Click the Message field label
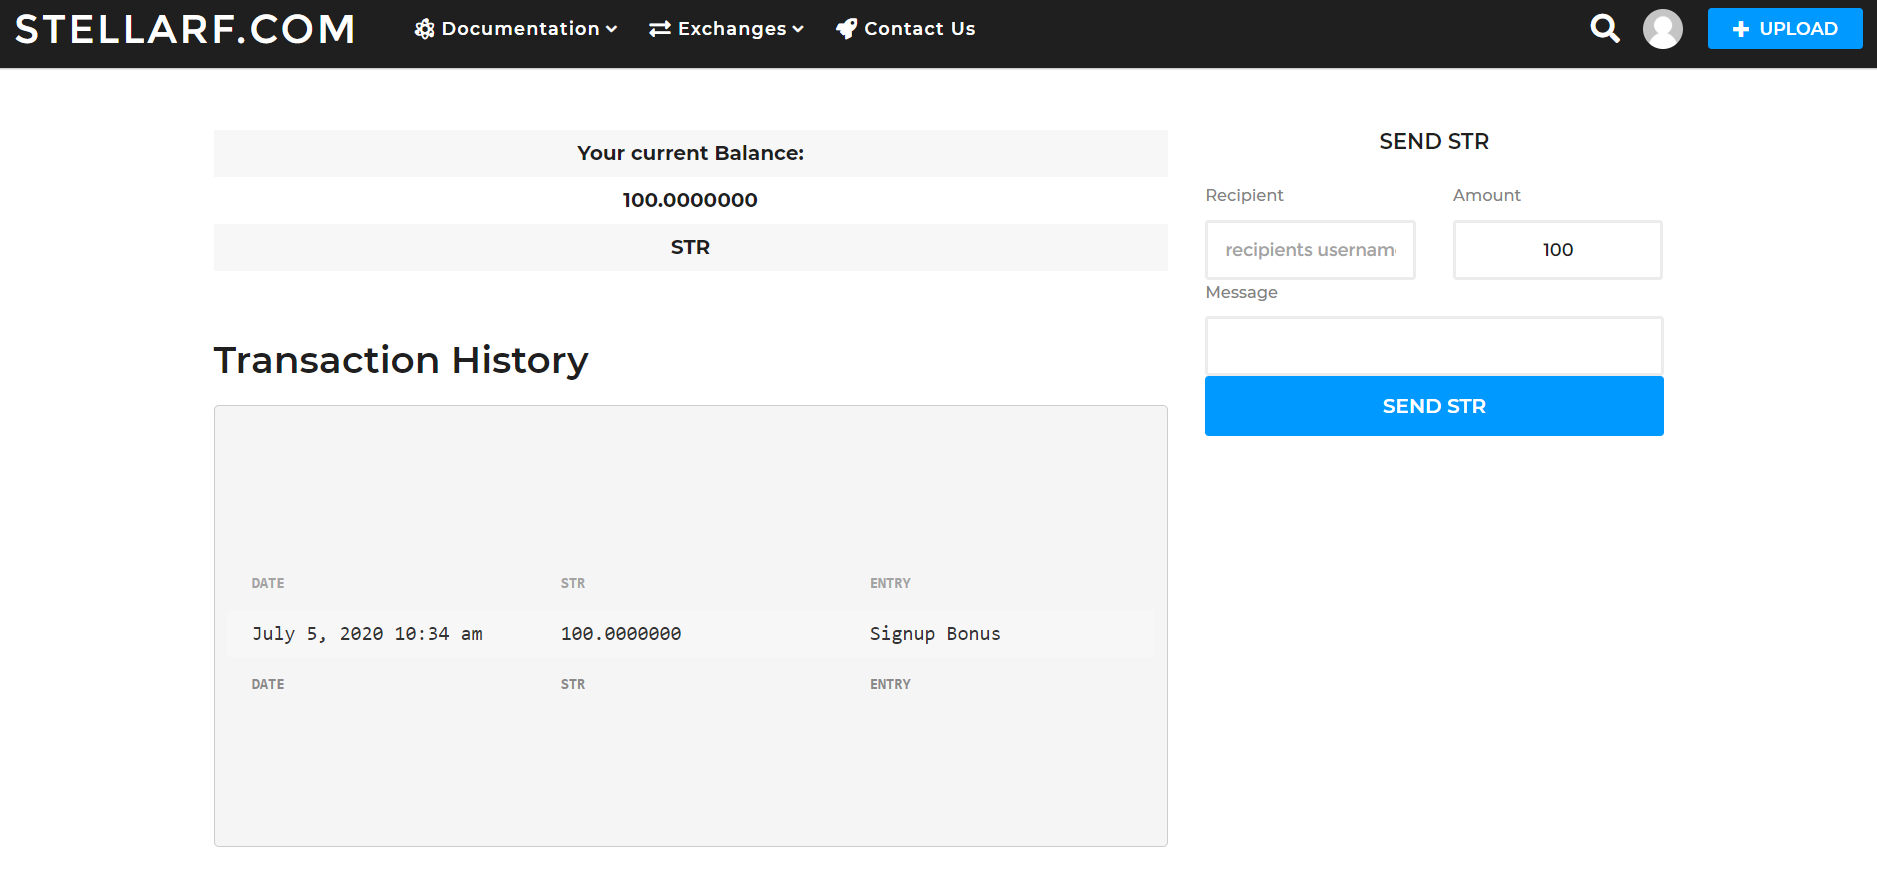Viewport: 1877px width, 879px height. point(1241,292)
